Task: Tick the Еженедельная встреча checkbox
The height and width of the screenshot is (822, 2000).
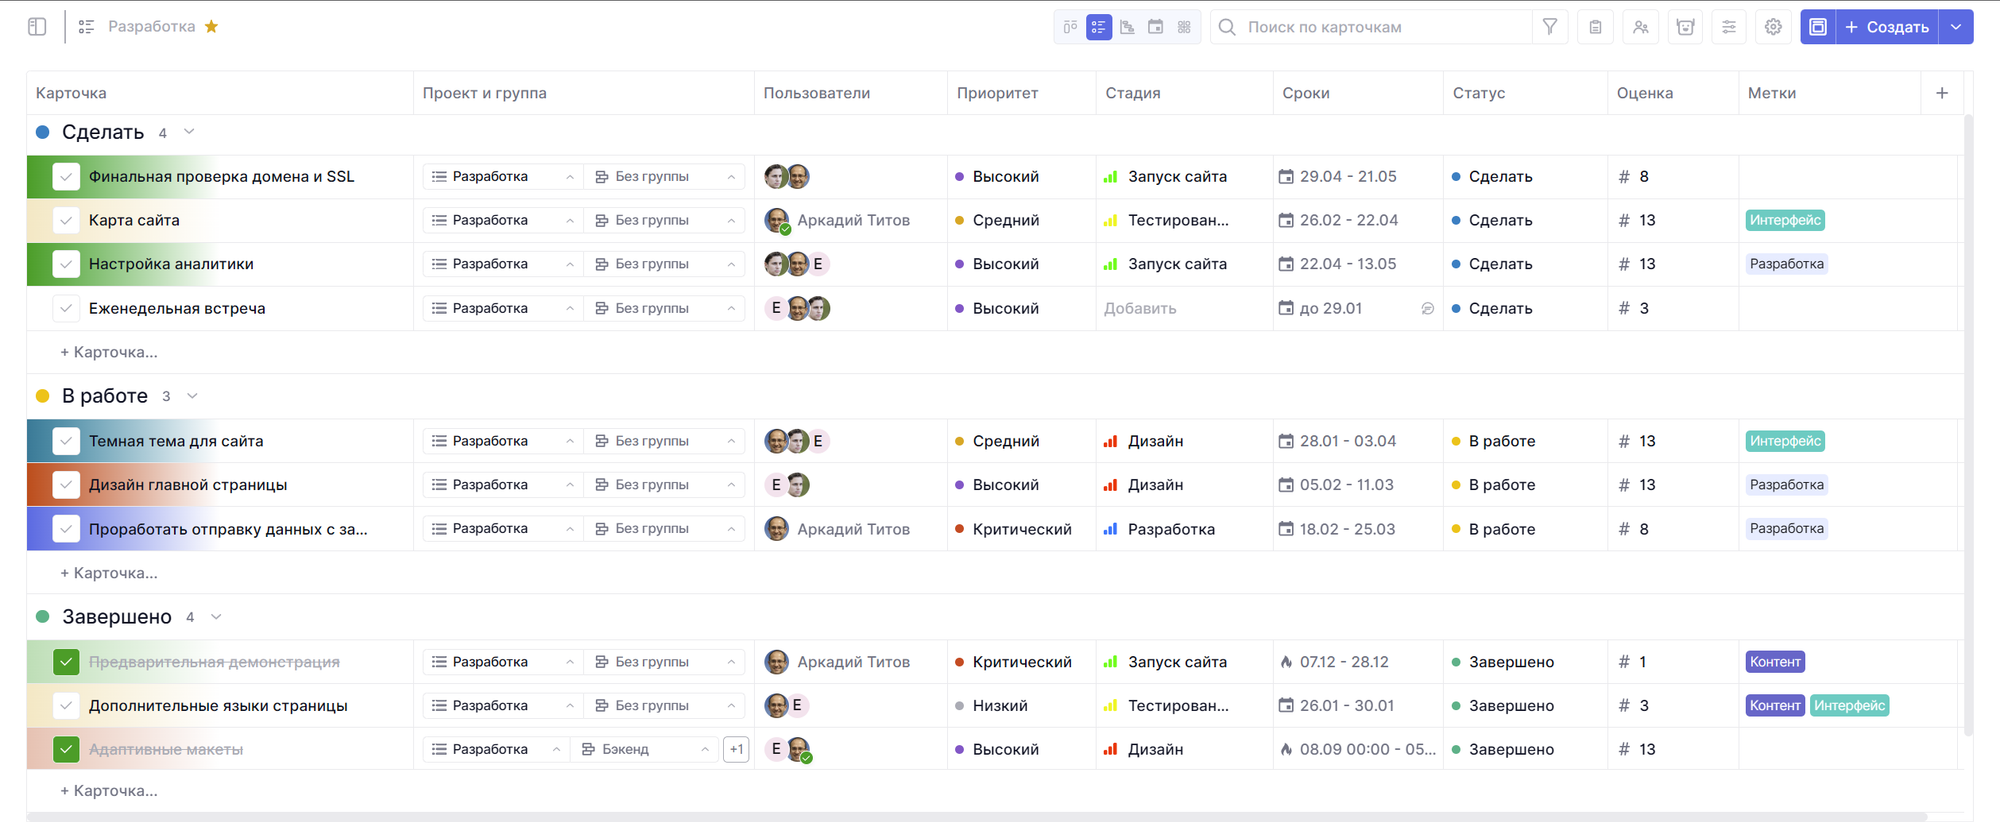Action: 66,308
